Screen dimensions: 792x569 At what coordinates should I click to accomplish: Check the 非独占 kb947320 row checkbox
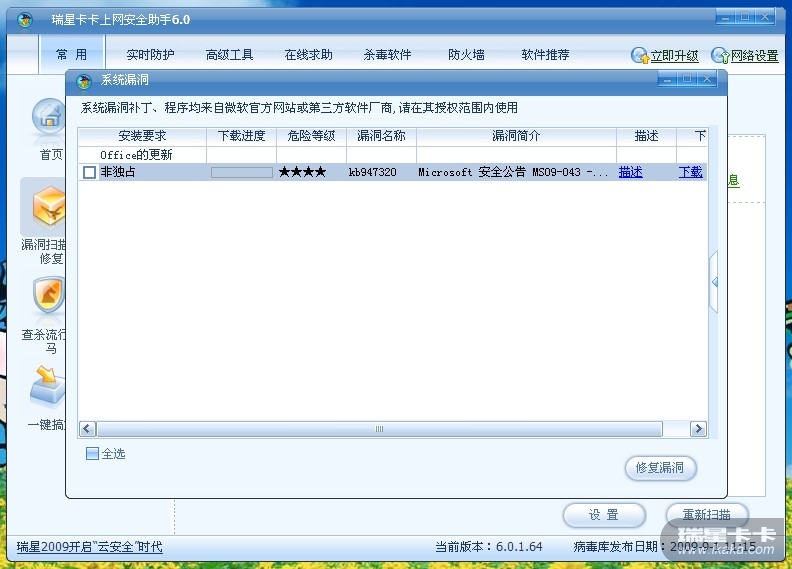click(x=89, y=173)
